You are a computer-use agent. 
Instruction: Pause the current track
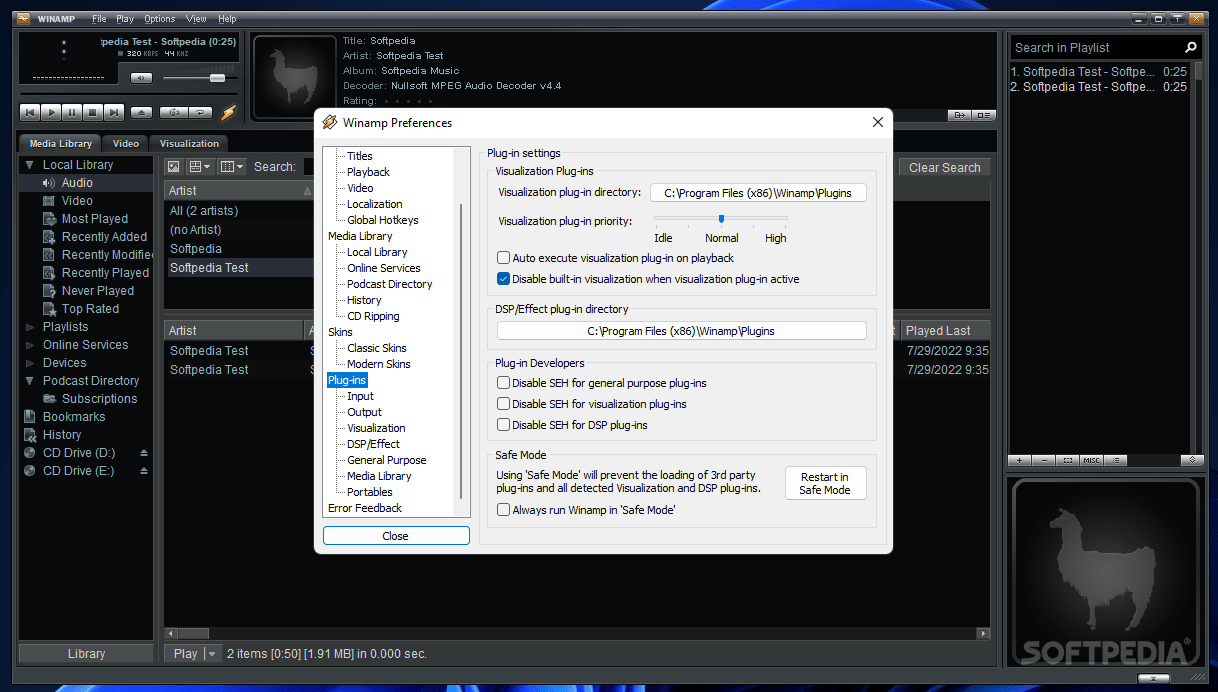coord(72,113)
